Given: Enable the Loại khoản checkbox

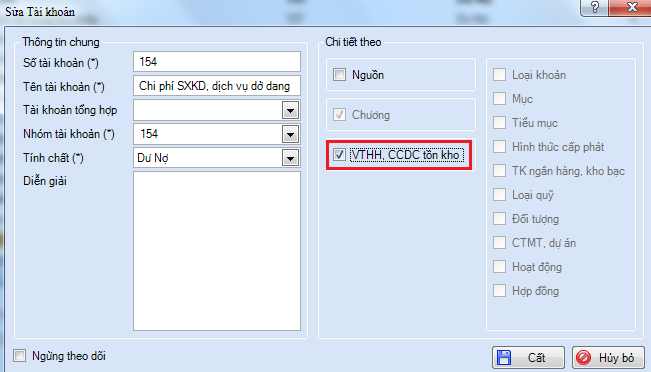Looking at the screenshot, I should 499,75.
